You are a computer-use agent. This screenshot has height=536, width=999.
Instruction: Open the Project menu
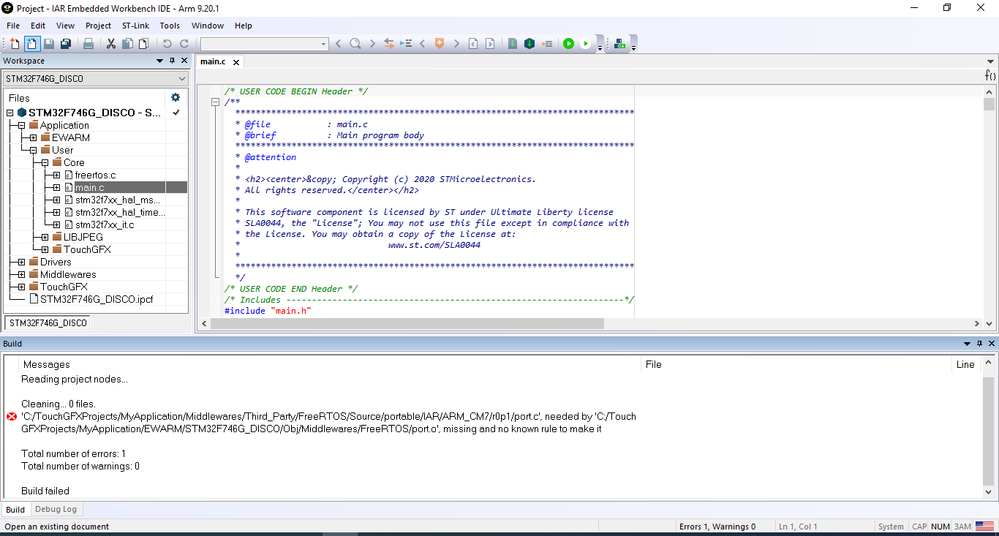pyautogui.click(x=97, y=25)
